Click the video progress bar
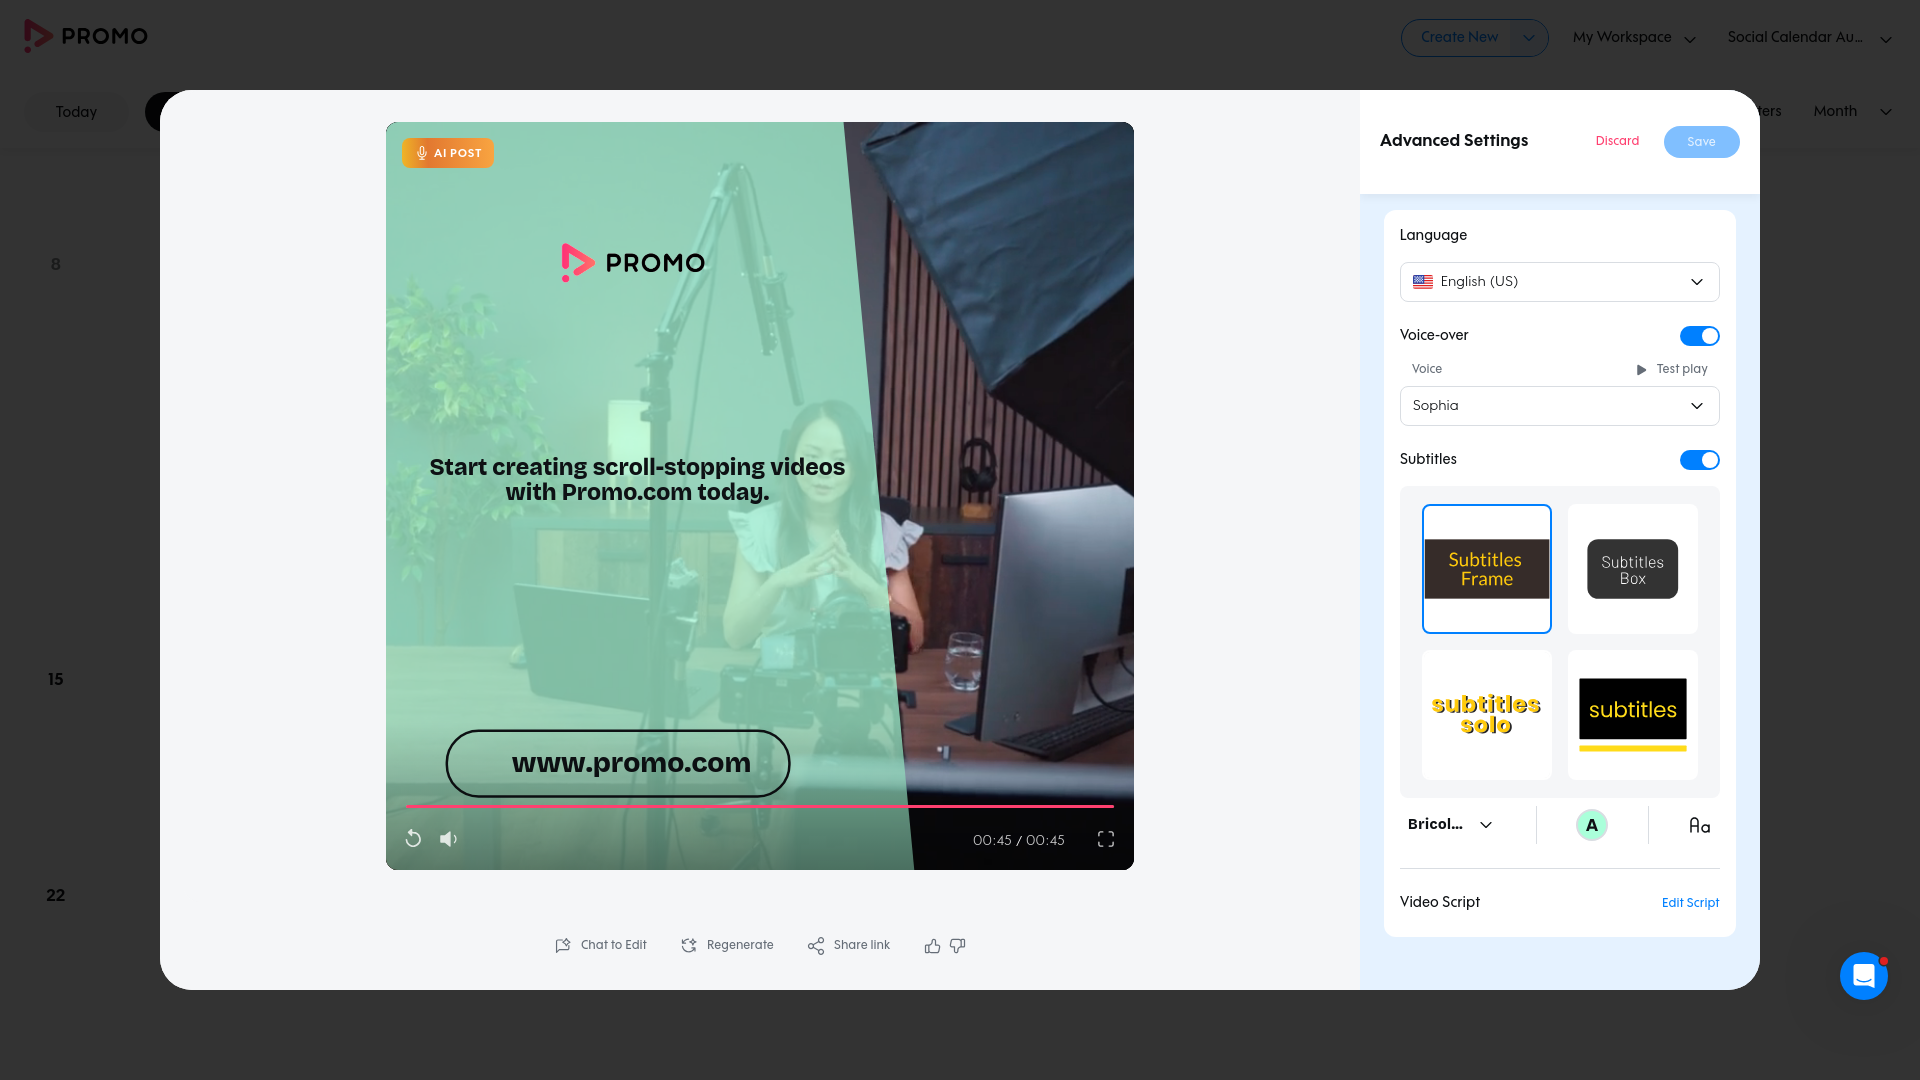 [x=759, y=806]
